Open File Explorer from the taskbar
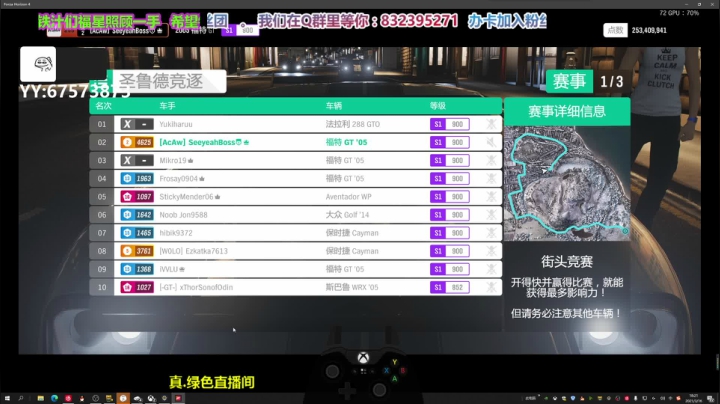Viewport: 720px width, 404px height. tap(40, 398)
